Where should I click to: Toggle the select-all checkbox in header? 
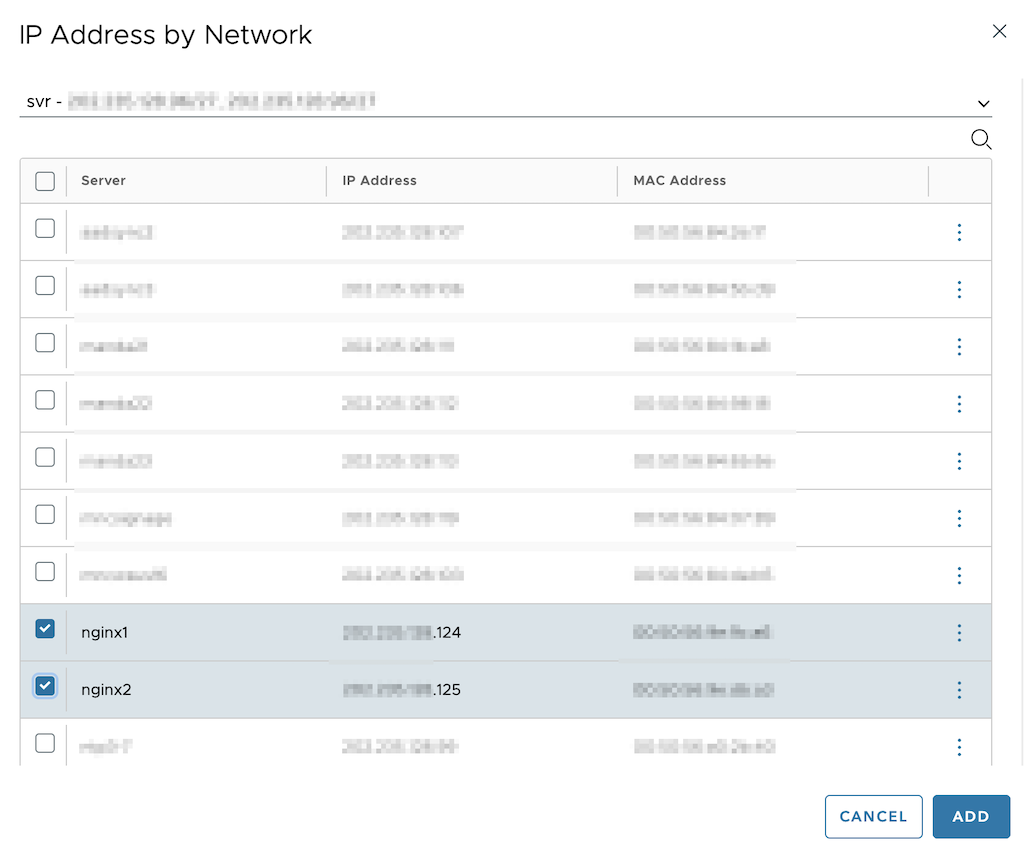[45, 181]
